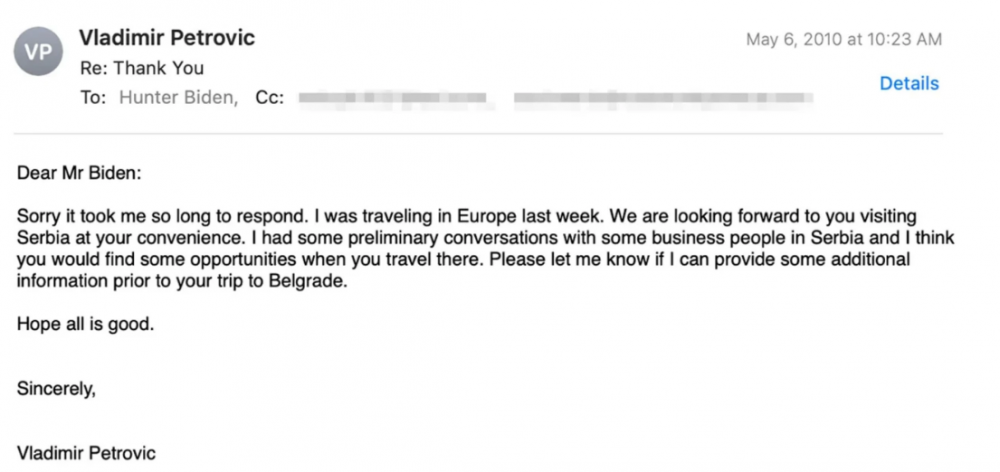Image resolution: width=1000 pixels, height=472 pixels.
Task: Click the first blurred Cc address
Action: [x=393, y=99]
